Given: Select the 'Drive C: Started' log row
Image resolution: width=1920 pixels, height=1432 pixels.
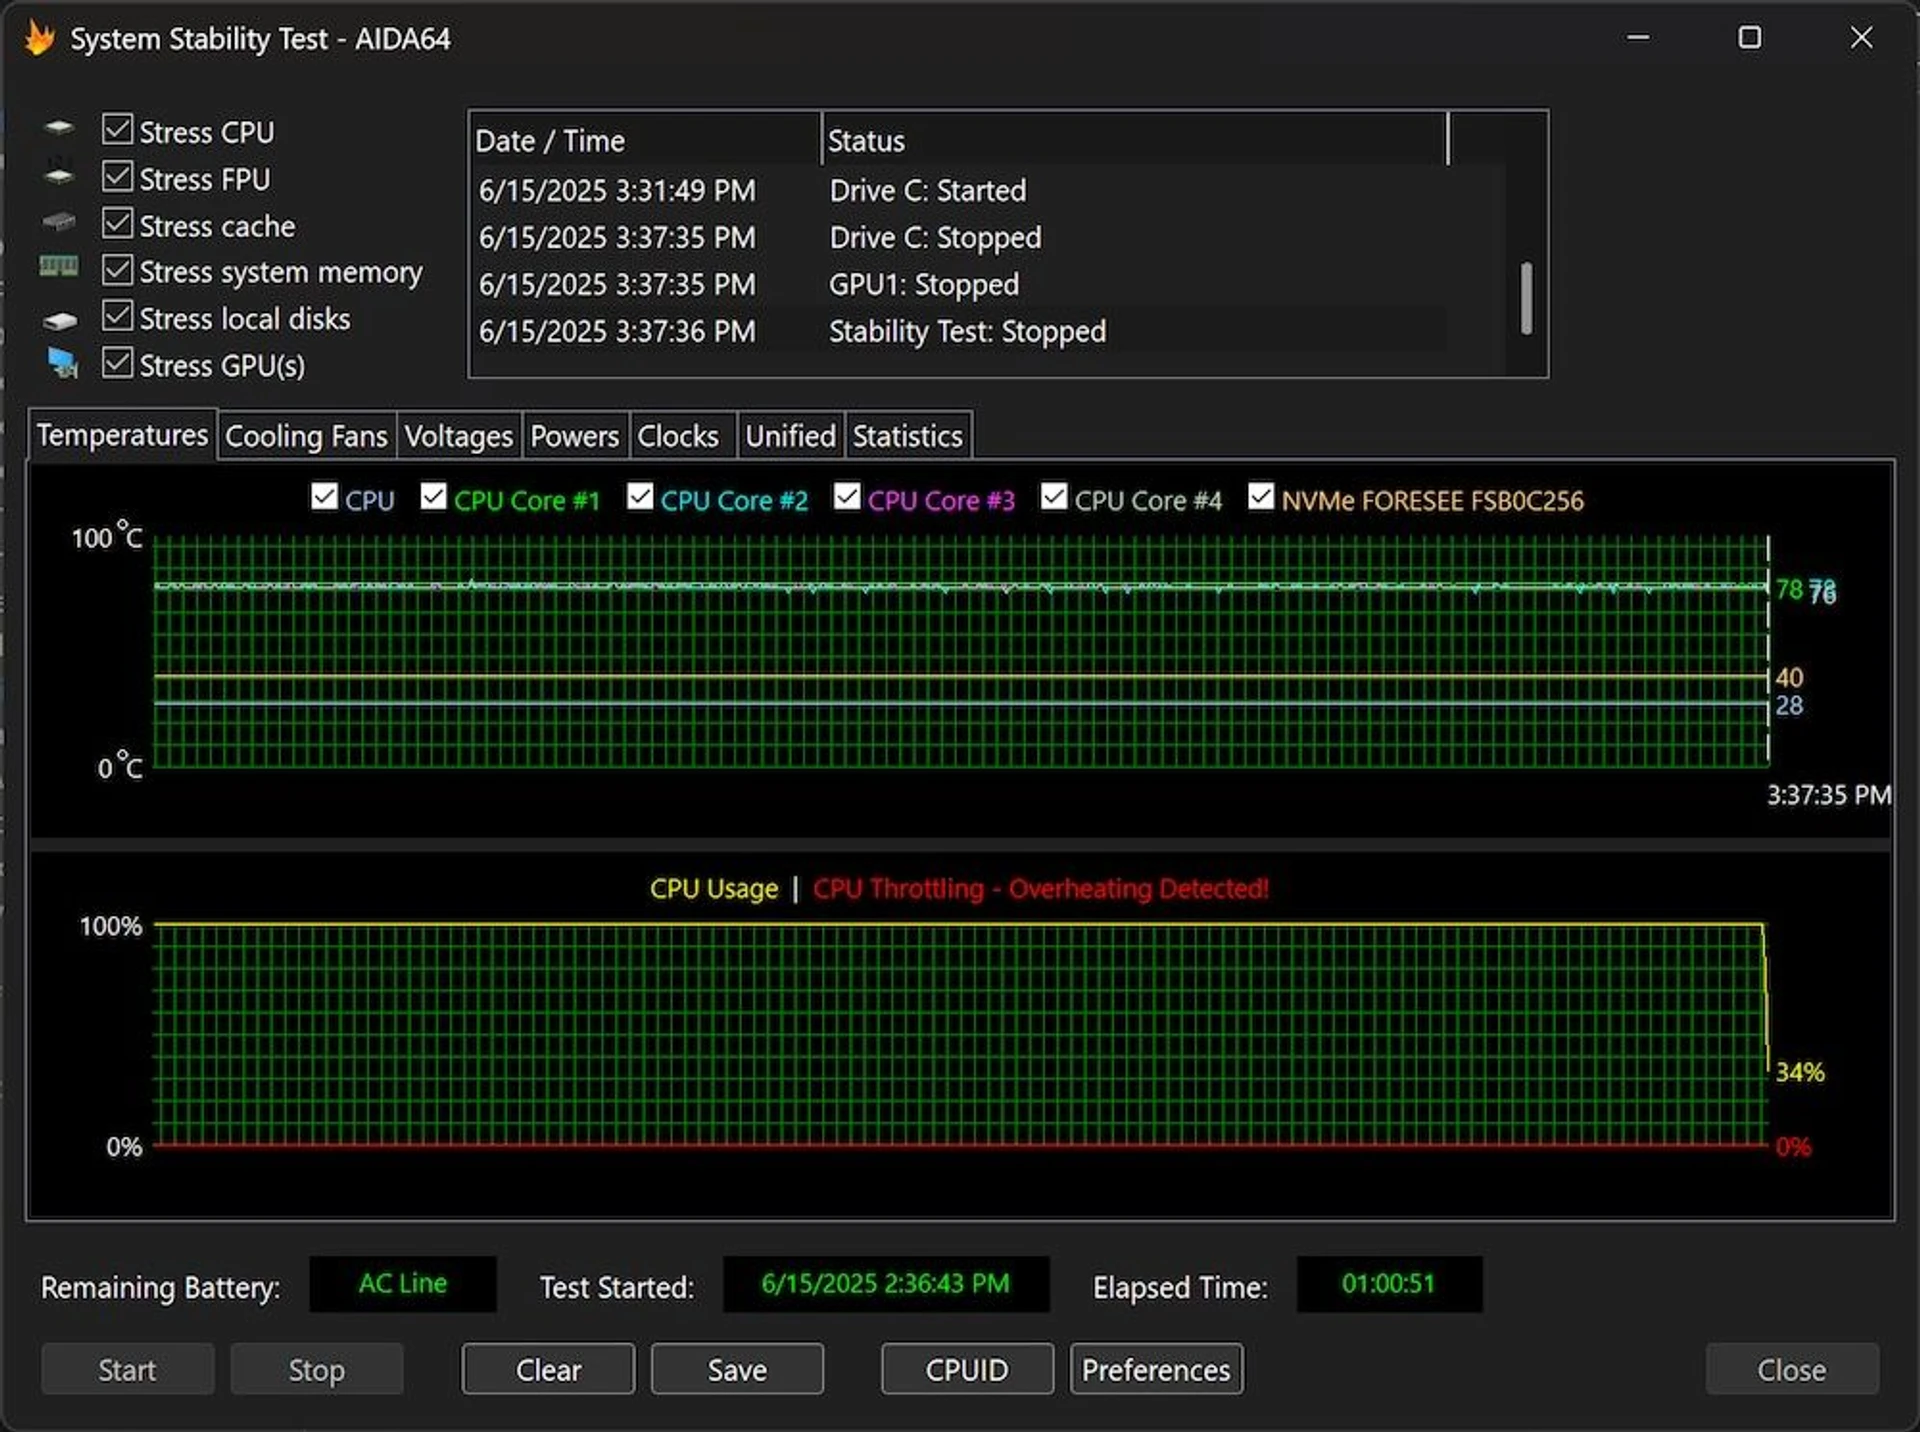Looking at the screenshot, I should coord(960,190).
